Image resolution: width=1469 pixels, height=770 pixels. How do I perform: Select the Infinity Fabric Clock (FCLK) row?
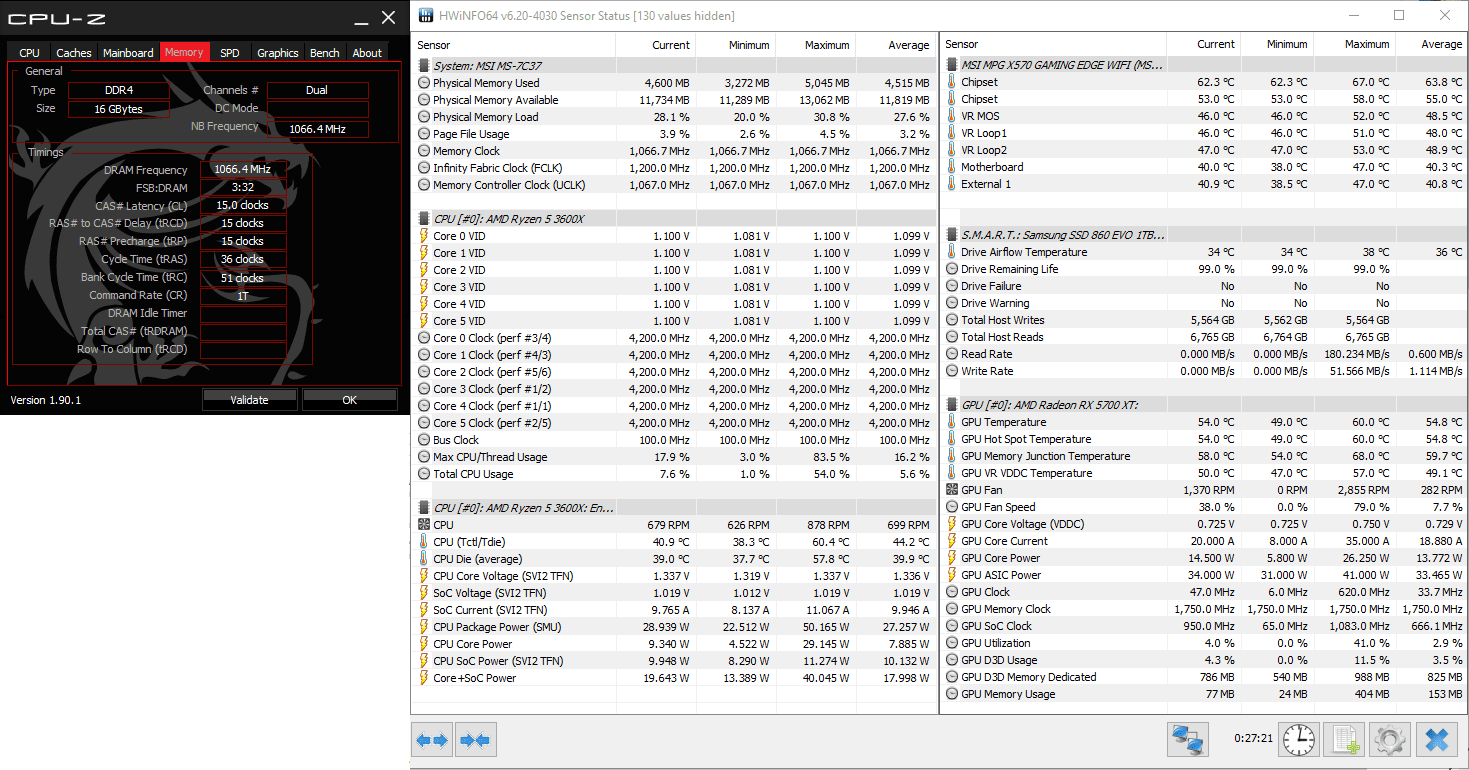tap(674, 168)
